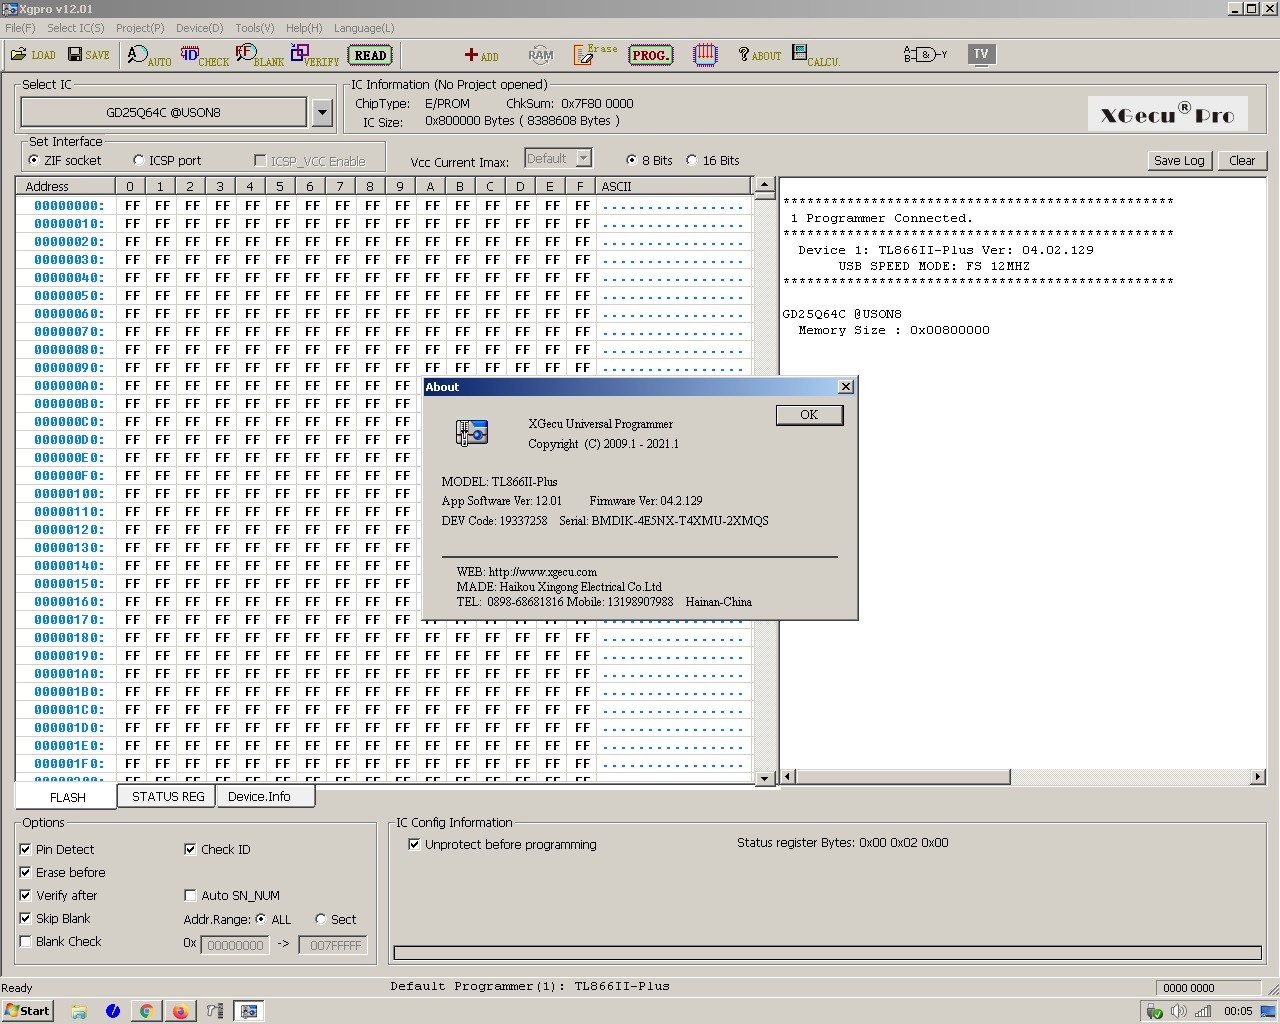
Task: Click the LOAD file toolbar icon
Action: pos(33,55)
